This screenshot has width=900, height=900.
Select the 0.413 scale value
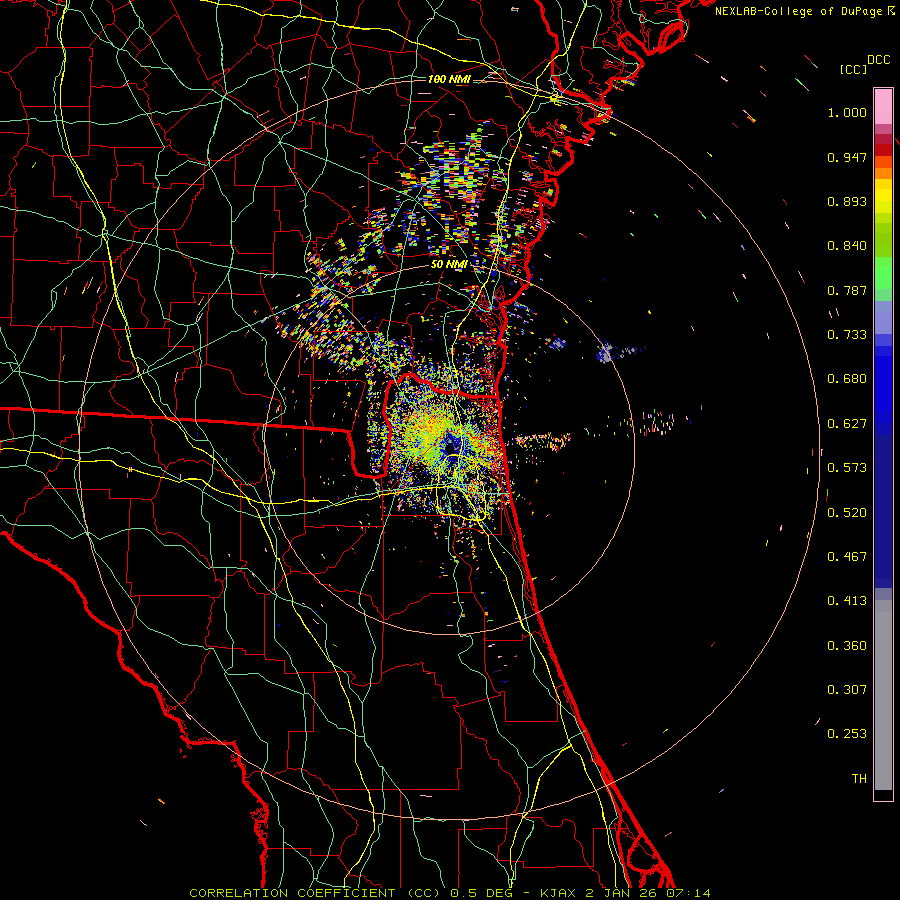[847, 601]
